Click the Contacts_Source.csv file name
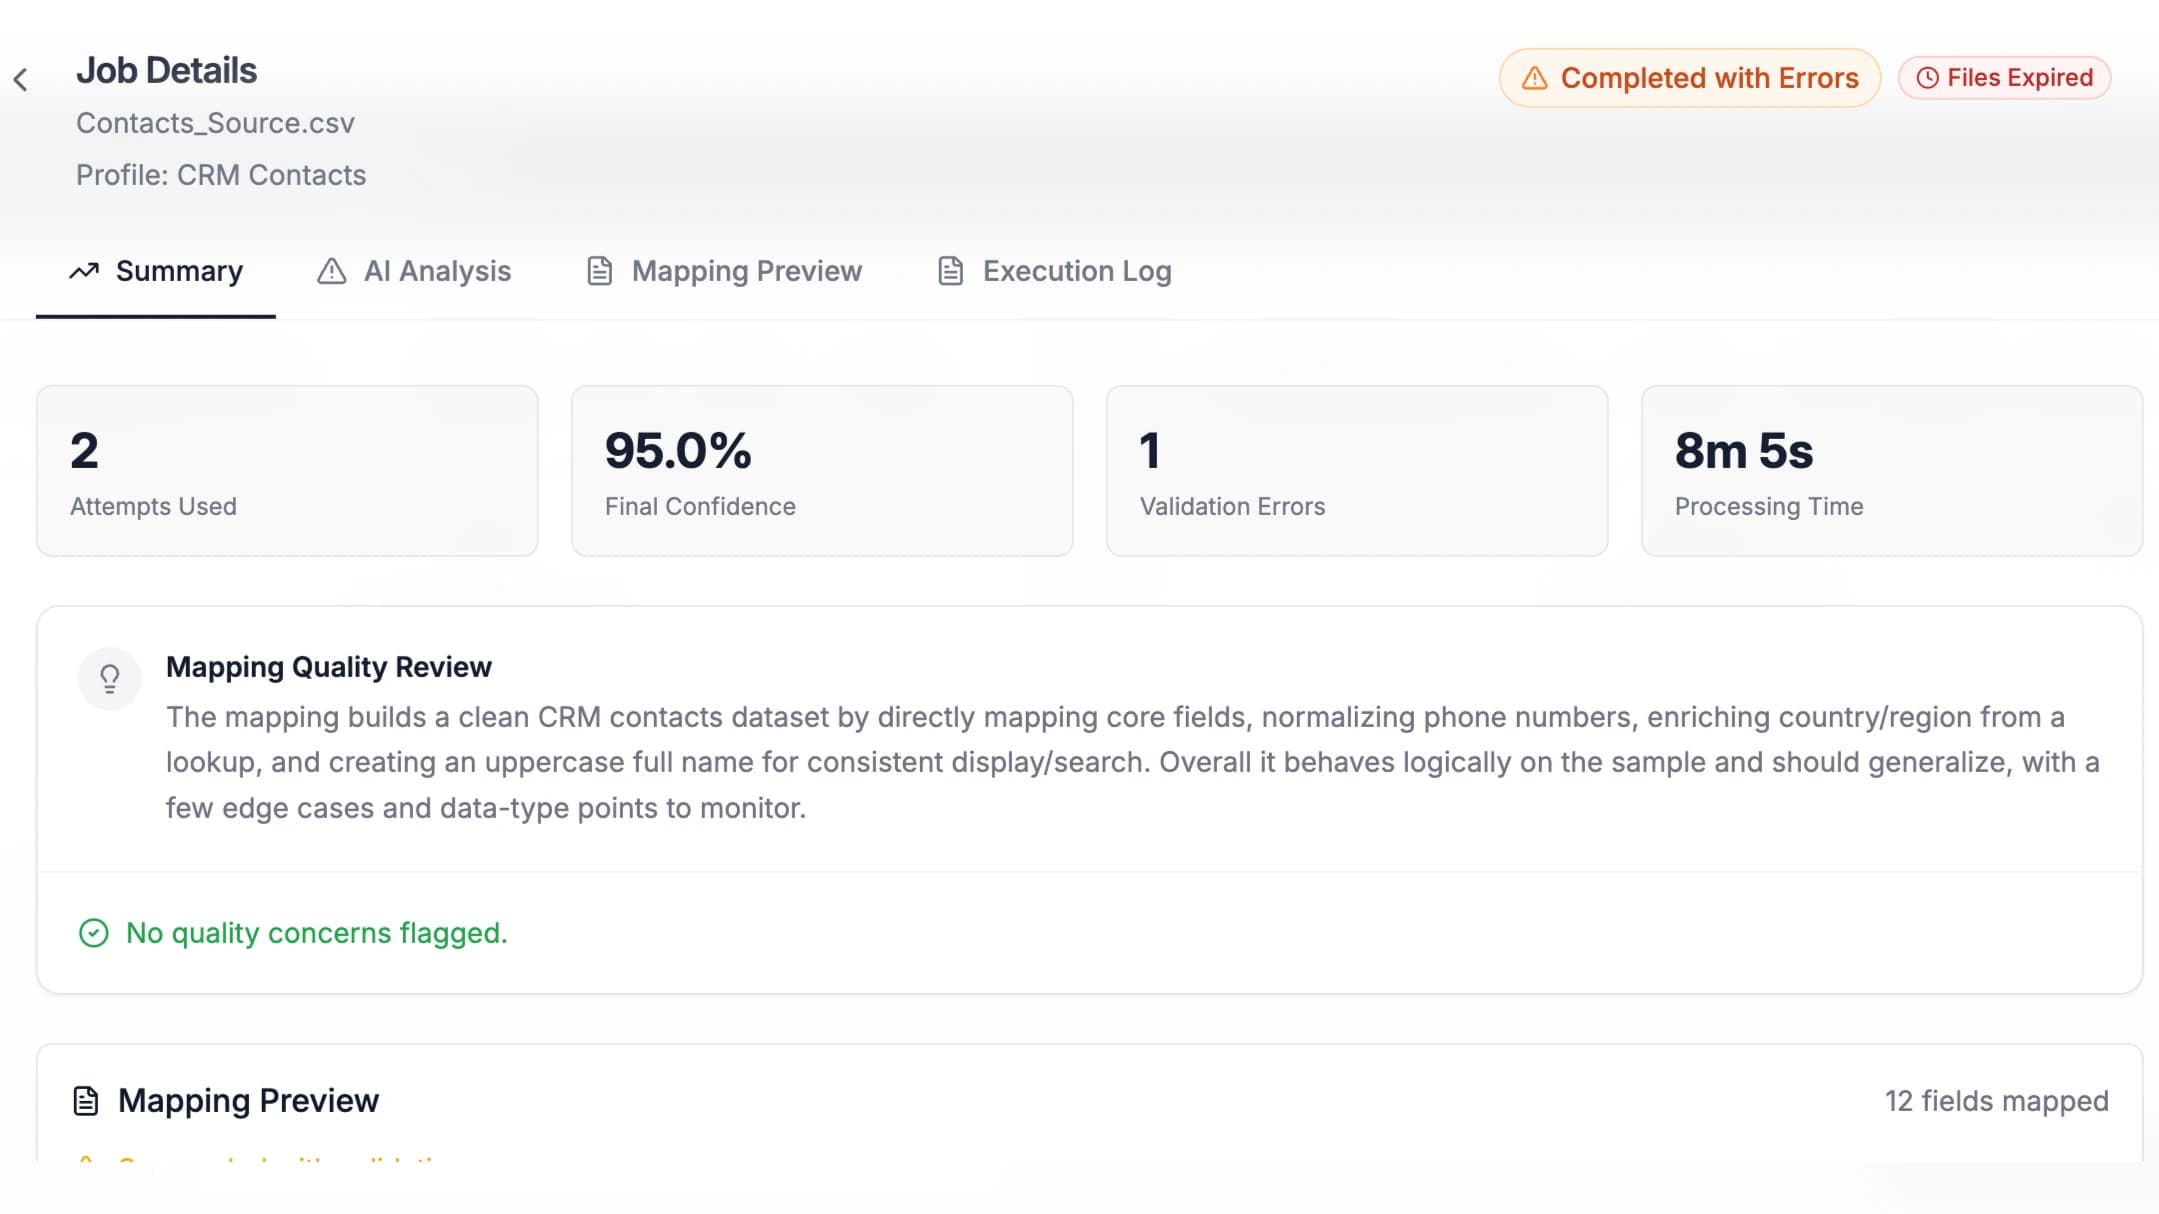 pos(215,123)
